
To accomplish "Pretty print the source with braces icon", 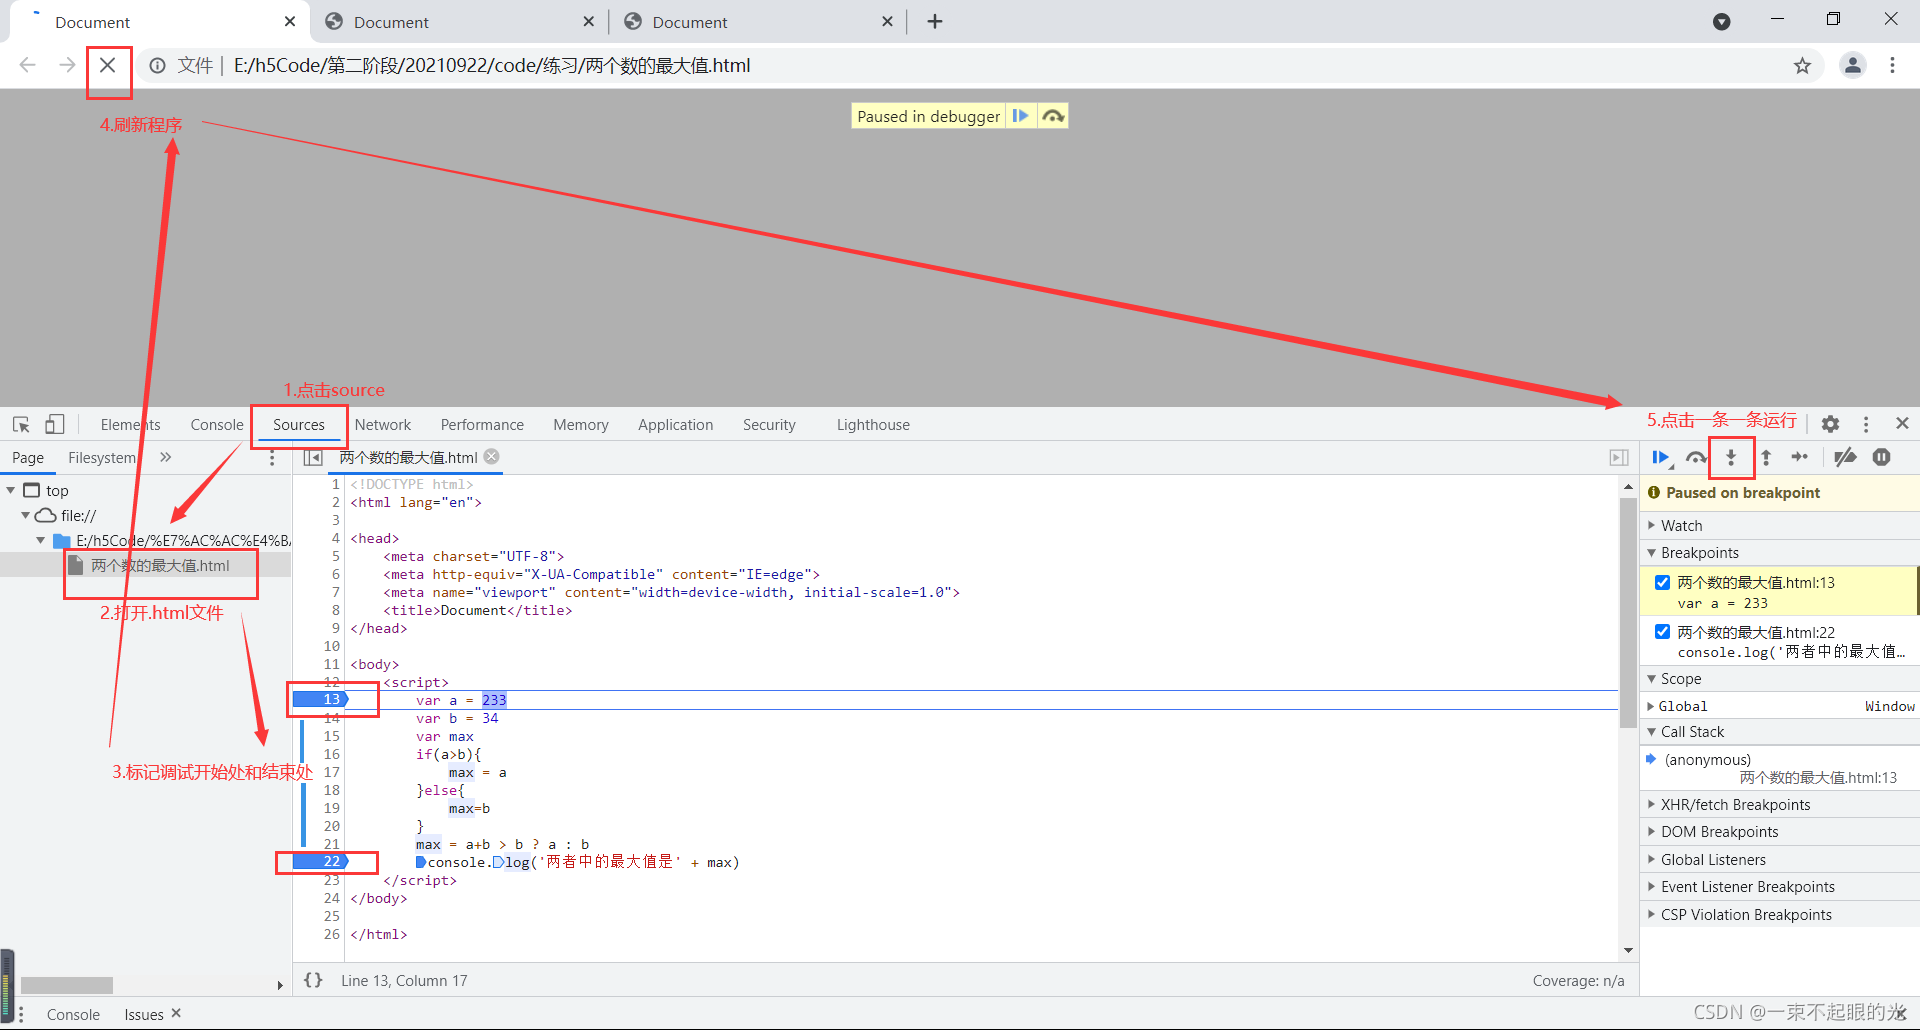I will pos(314,981).
